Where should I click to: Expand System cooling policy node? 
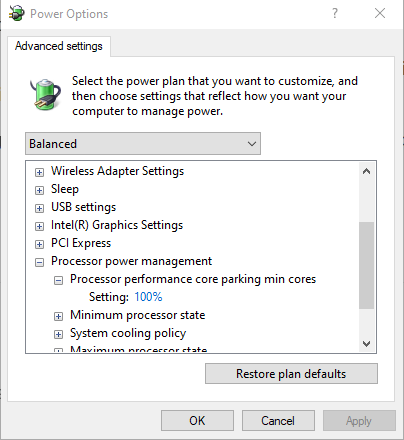click(x=58, y=334)
